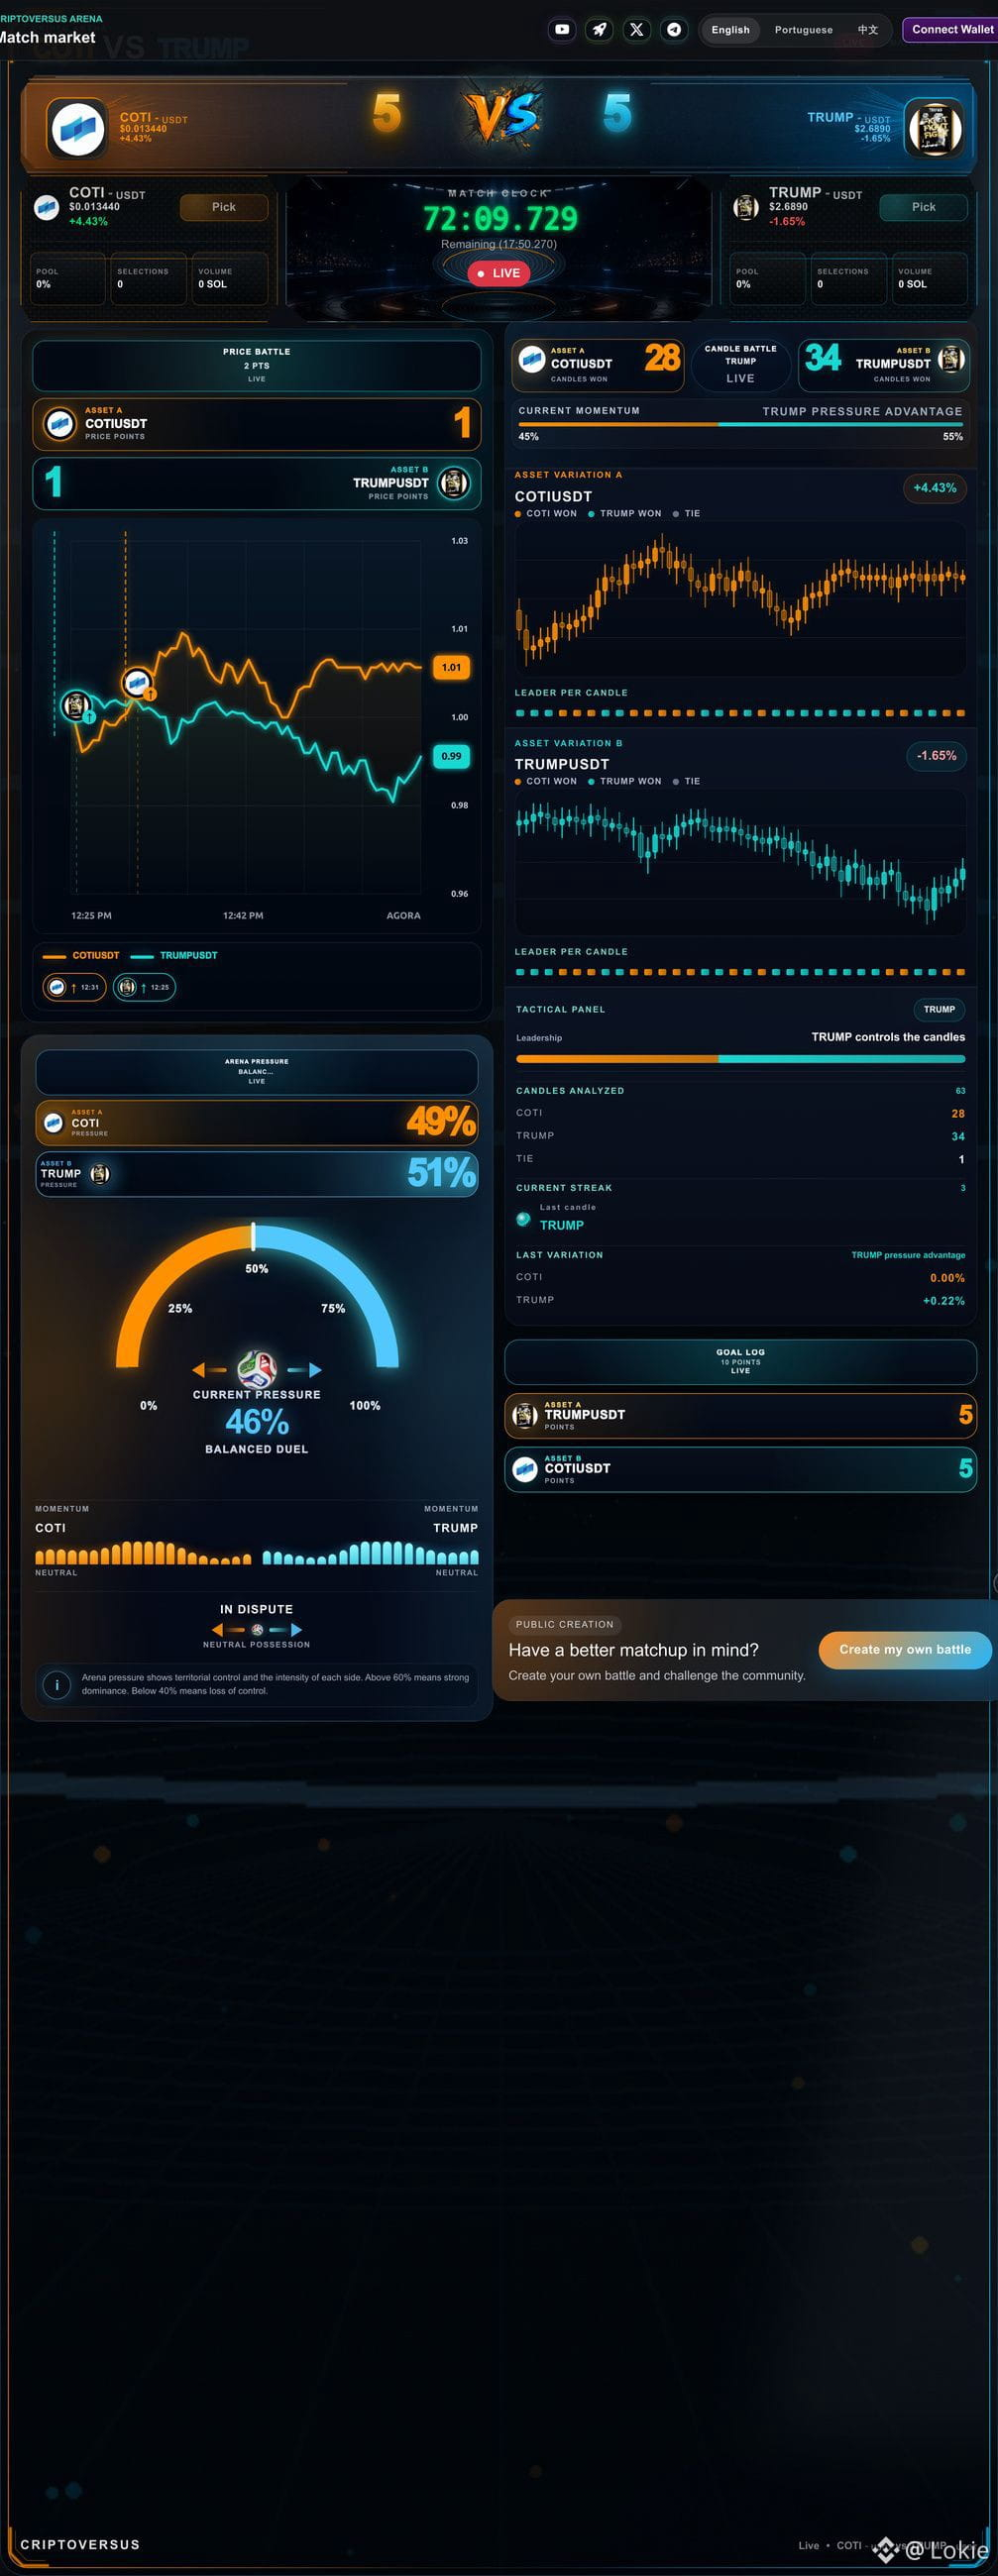998x2576 pixels.
Task: Click TRUMPUSDT icon in Candle Battle card
Action: tap(951, 358)
